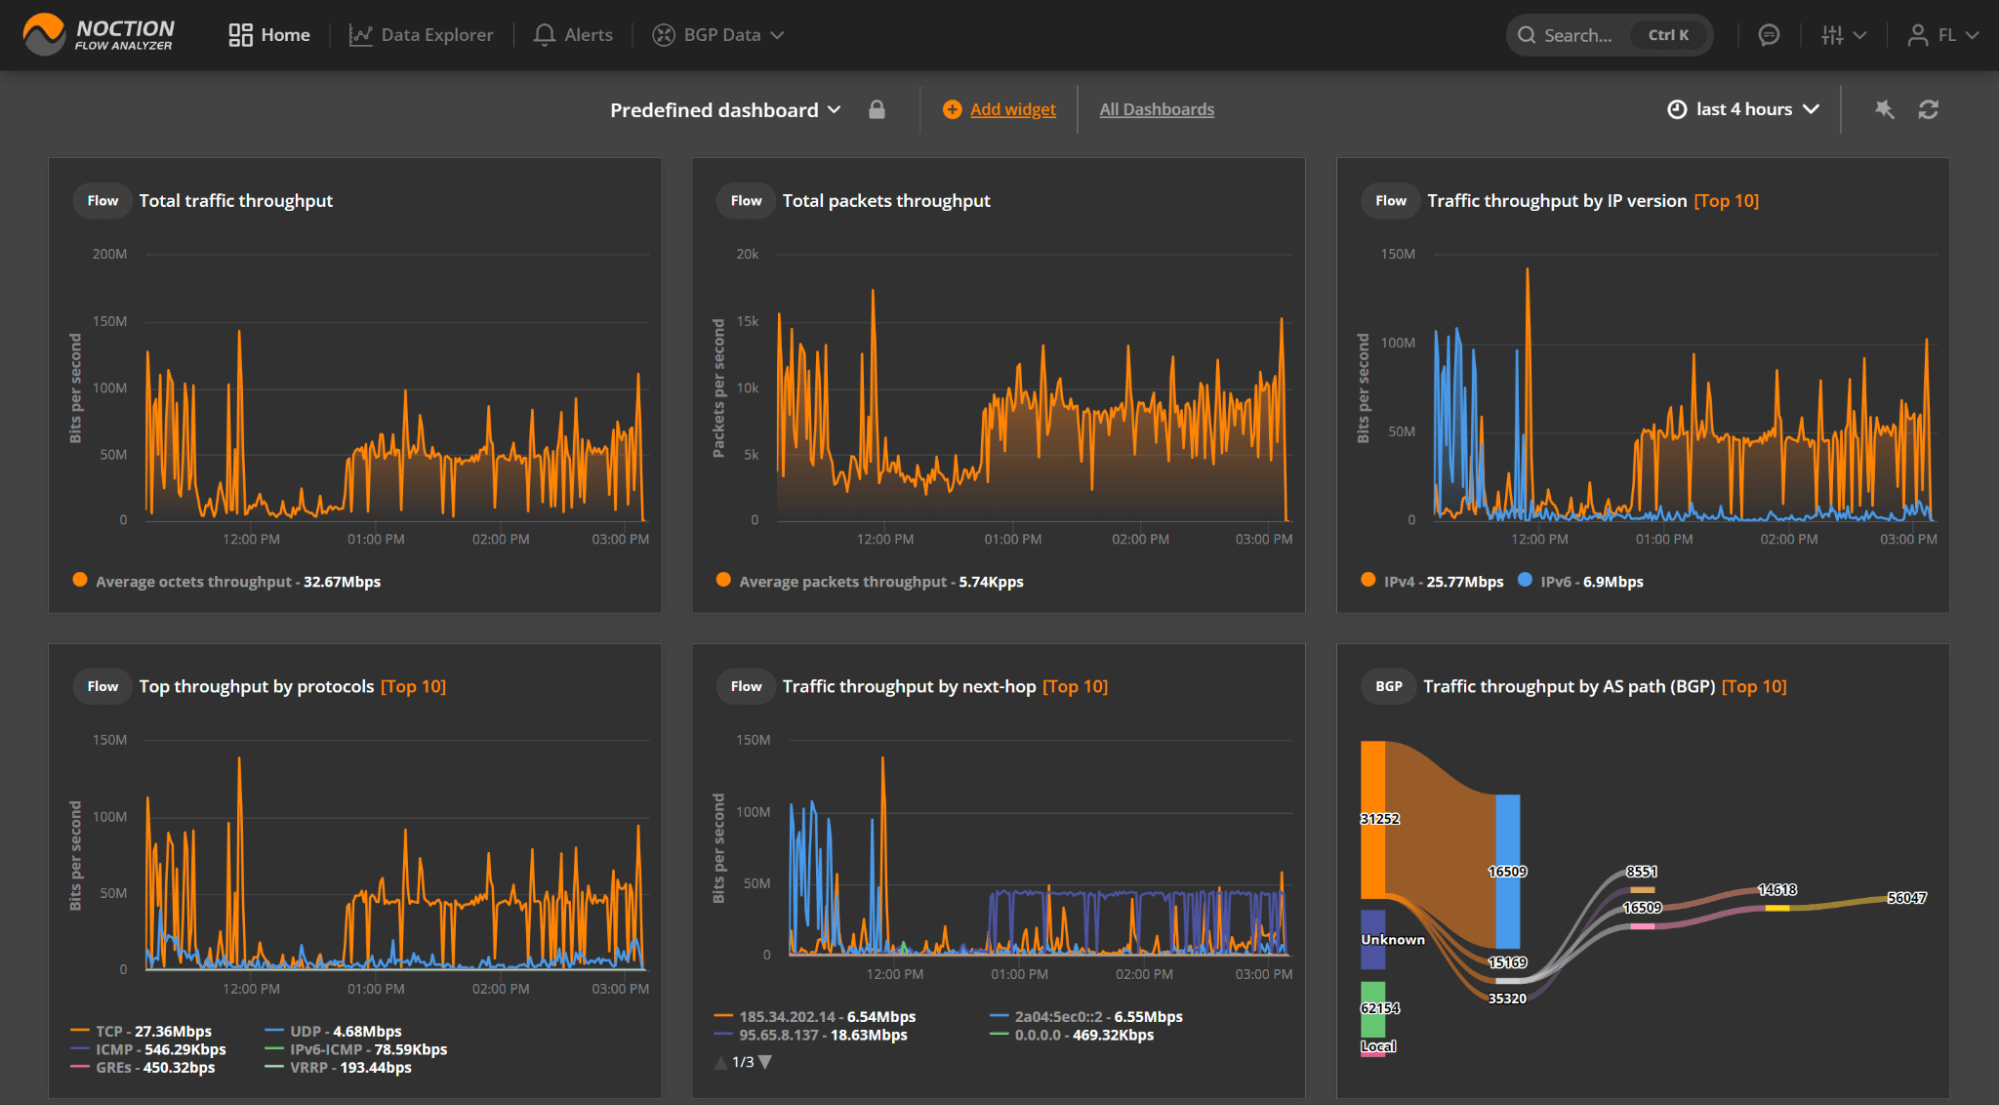Click the [Top 10] label on the protocols widget
Image resolution: width=1999 pixels, height=1105 pixels.
(x=413, y=687)
